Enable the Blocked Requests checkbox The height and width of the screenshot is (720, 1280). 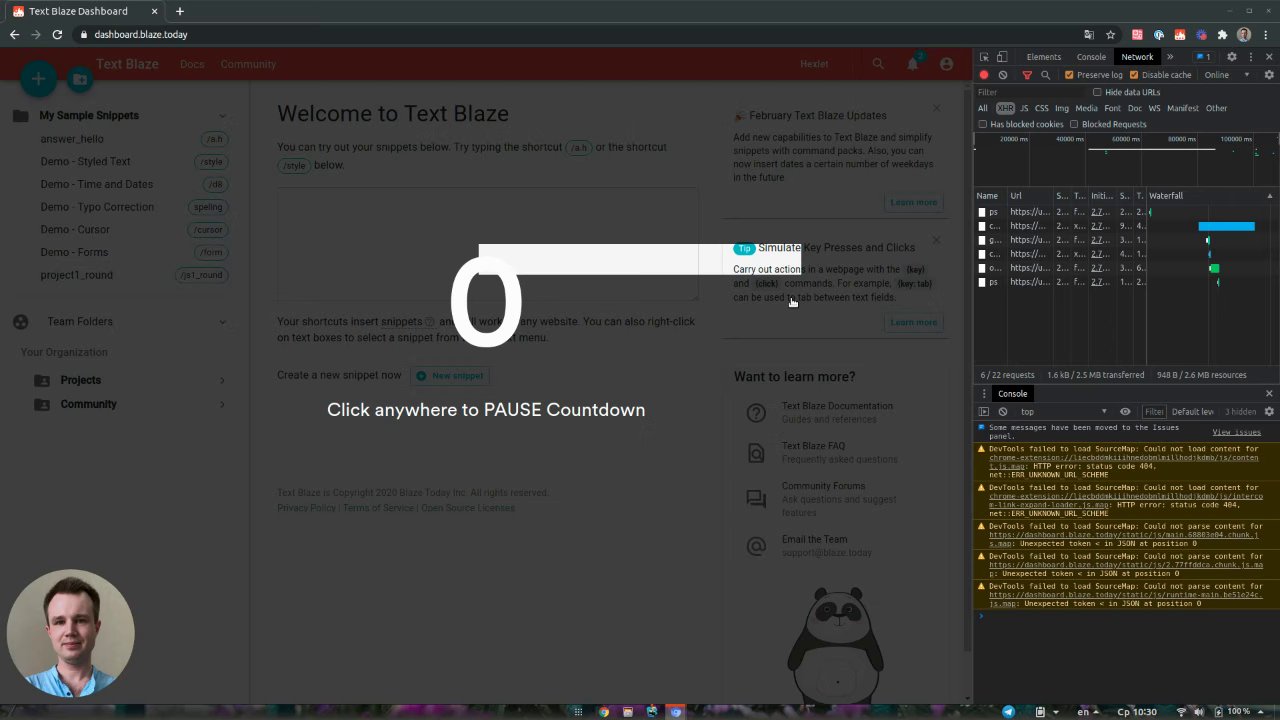[x=1074, y=124]
